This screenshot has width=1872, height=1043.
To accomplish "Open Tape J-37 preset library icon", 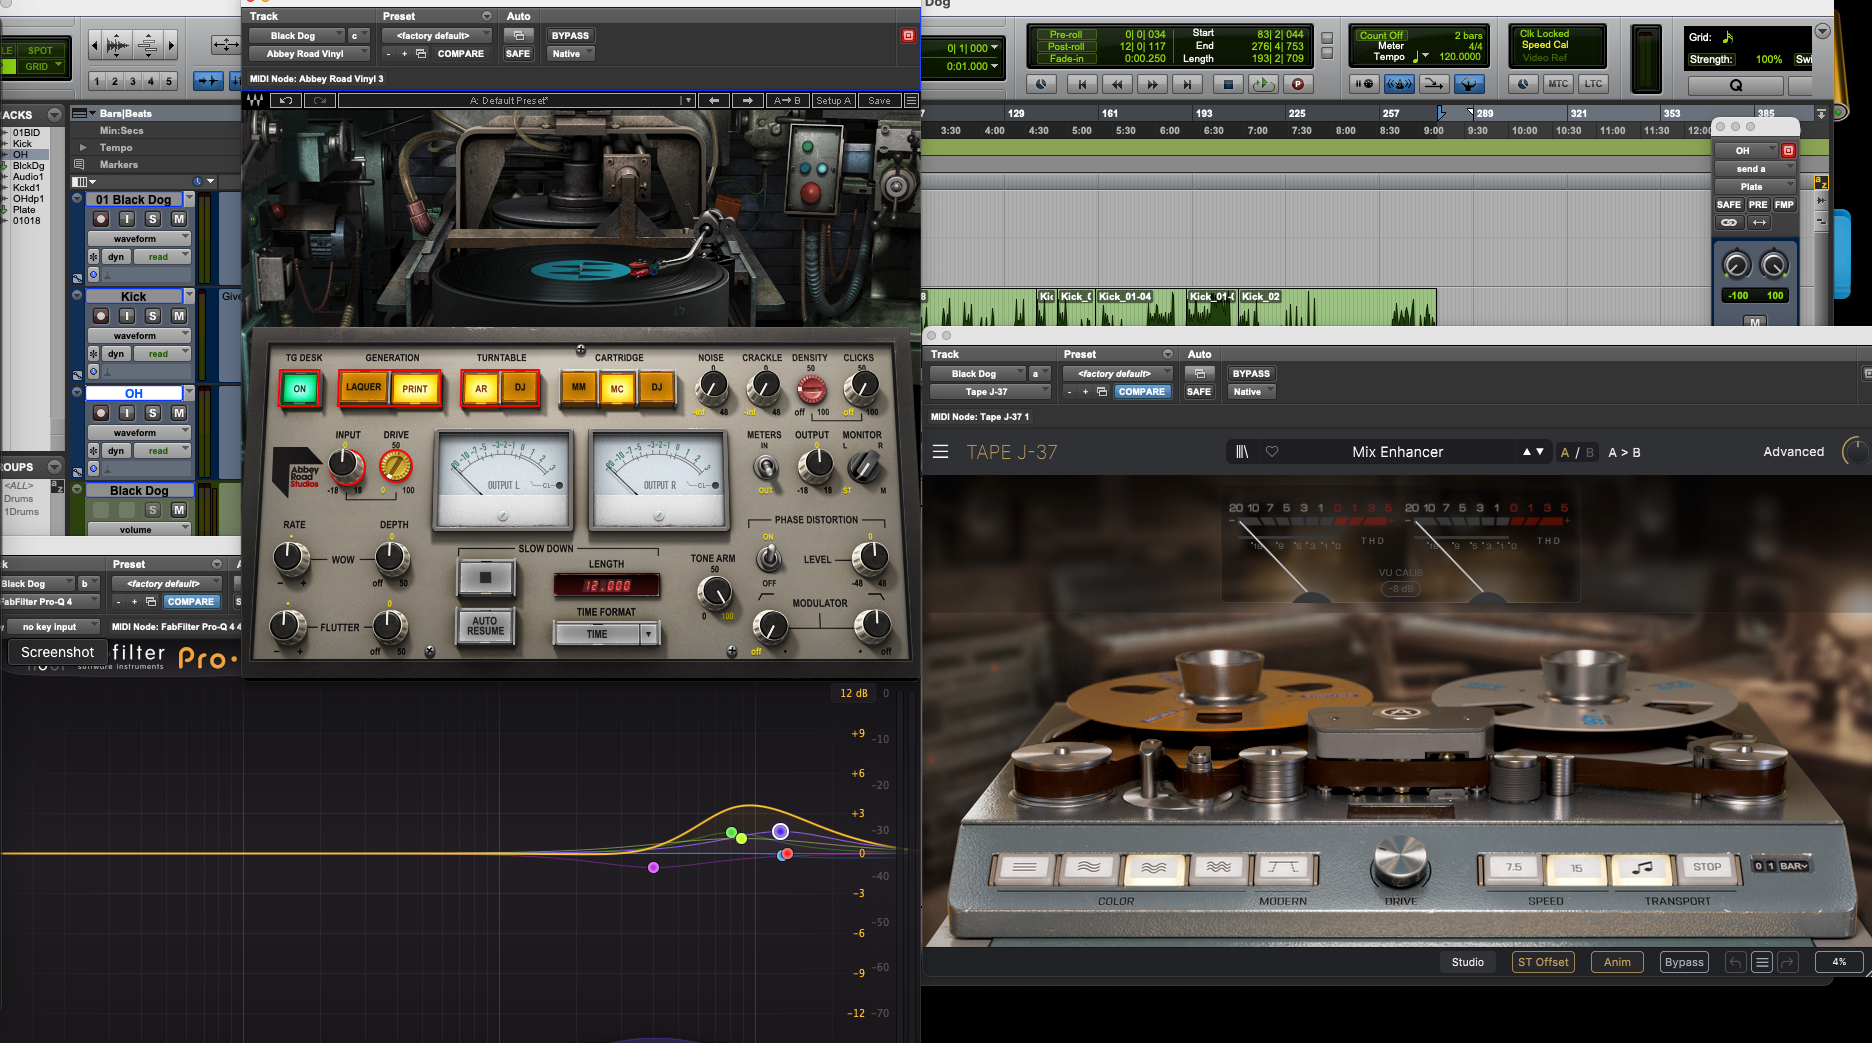I will pyautogui.click(x=1242, y=452).
